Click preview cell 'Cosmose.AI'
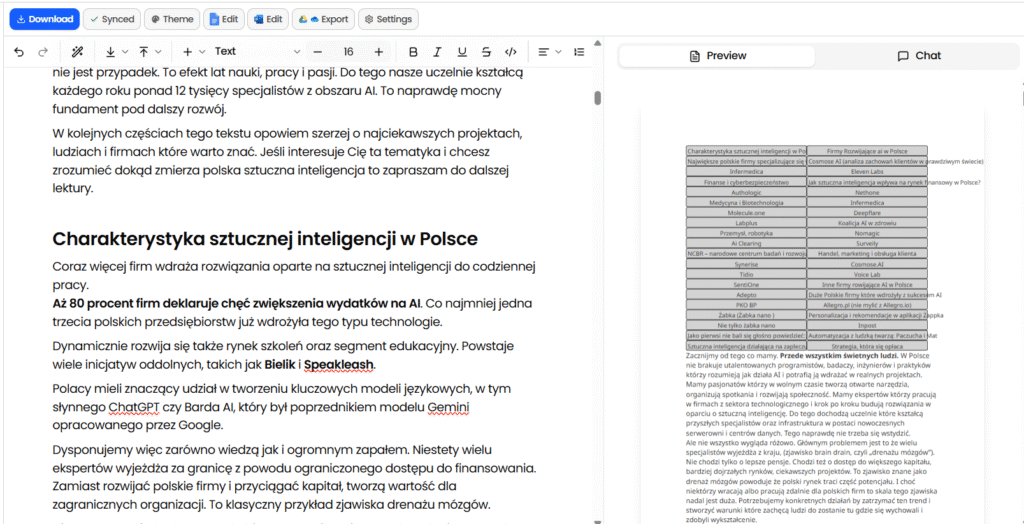Viewport: 1024px width, 524px height. (x=867, y=265)
